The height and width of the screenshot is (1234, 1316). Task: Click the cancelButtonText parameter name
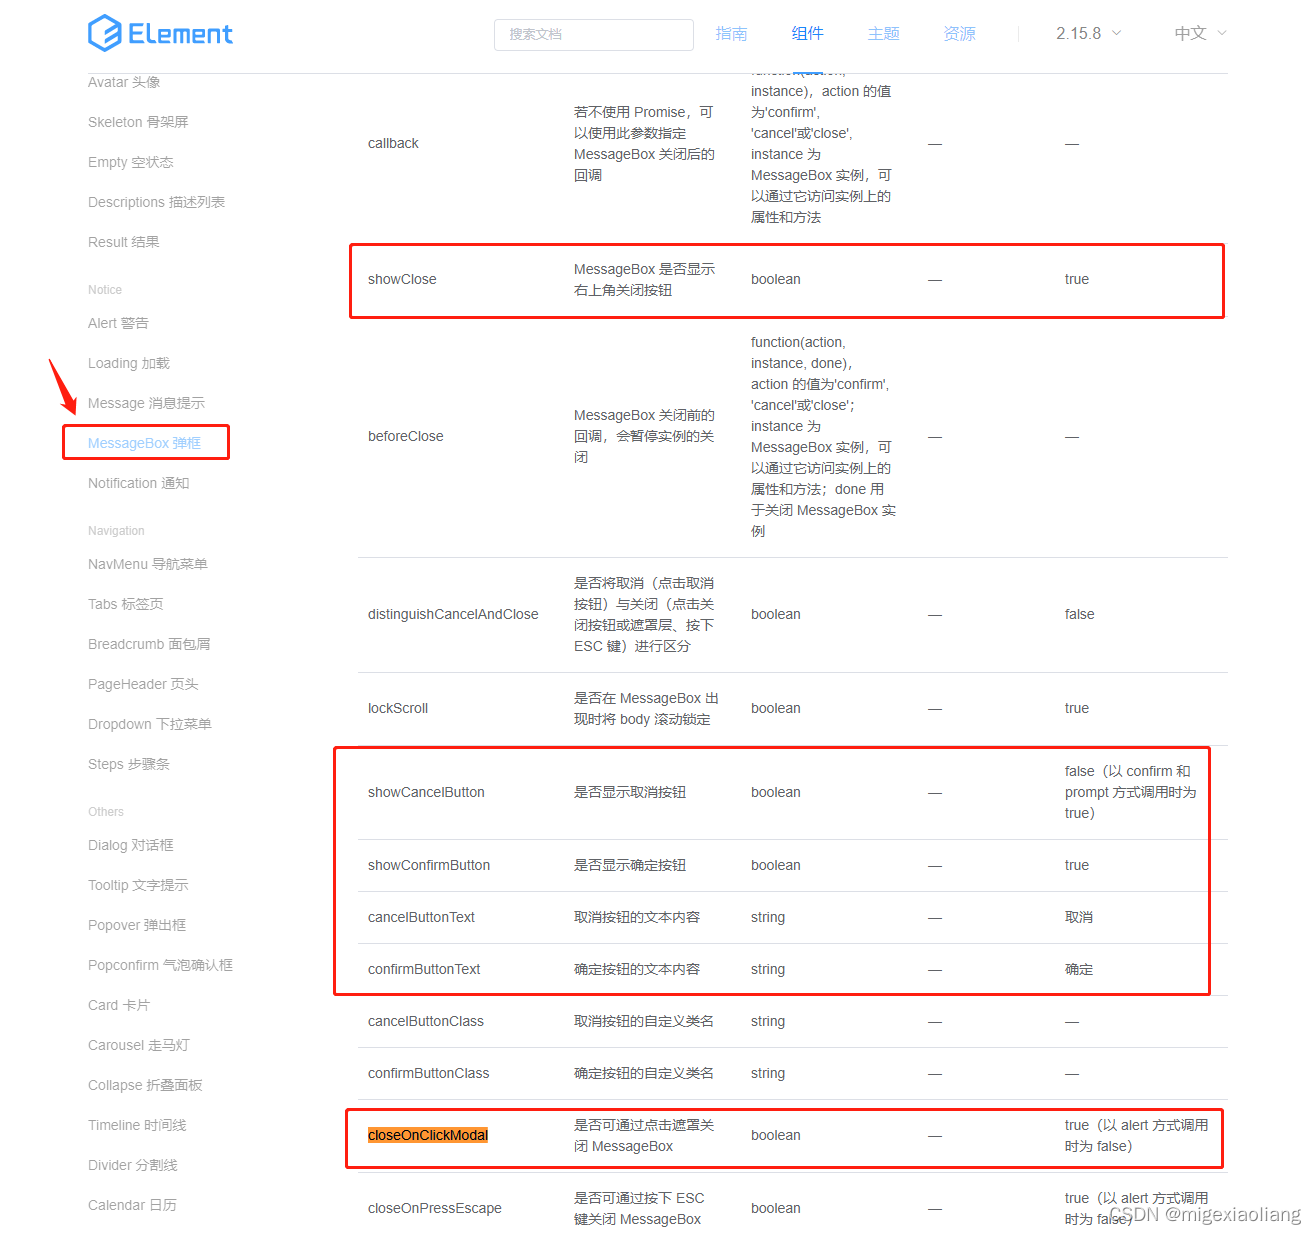421,917
